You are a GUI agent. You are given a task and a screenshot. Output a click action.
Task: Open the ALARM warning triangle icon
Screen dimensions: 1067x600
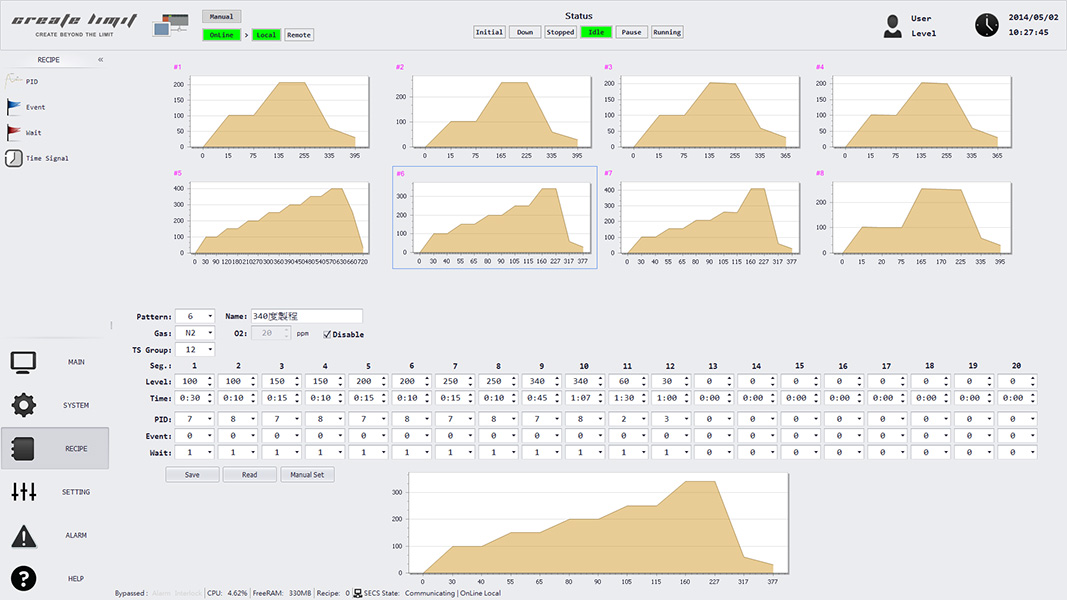click(x=23, y=535)
